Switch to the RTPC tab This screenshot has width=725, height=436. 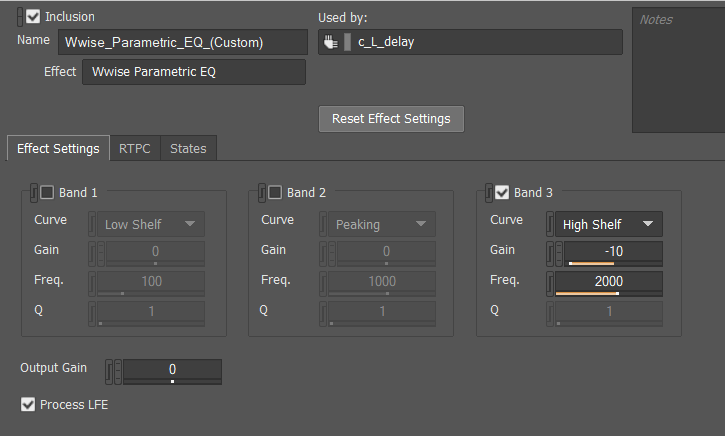[x=135, y=148]
